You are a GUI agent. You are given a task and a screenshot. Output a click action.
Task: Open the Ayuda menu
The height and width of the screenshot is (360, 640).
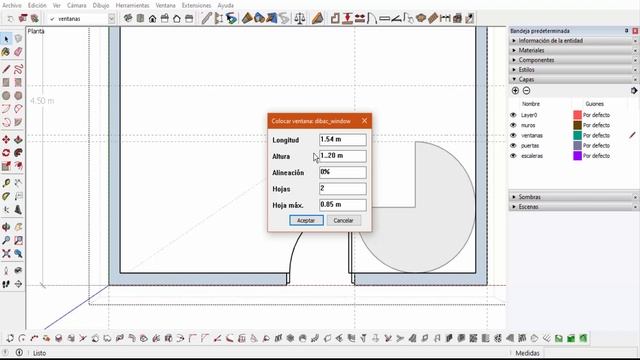click(225, 5)
